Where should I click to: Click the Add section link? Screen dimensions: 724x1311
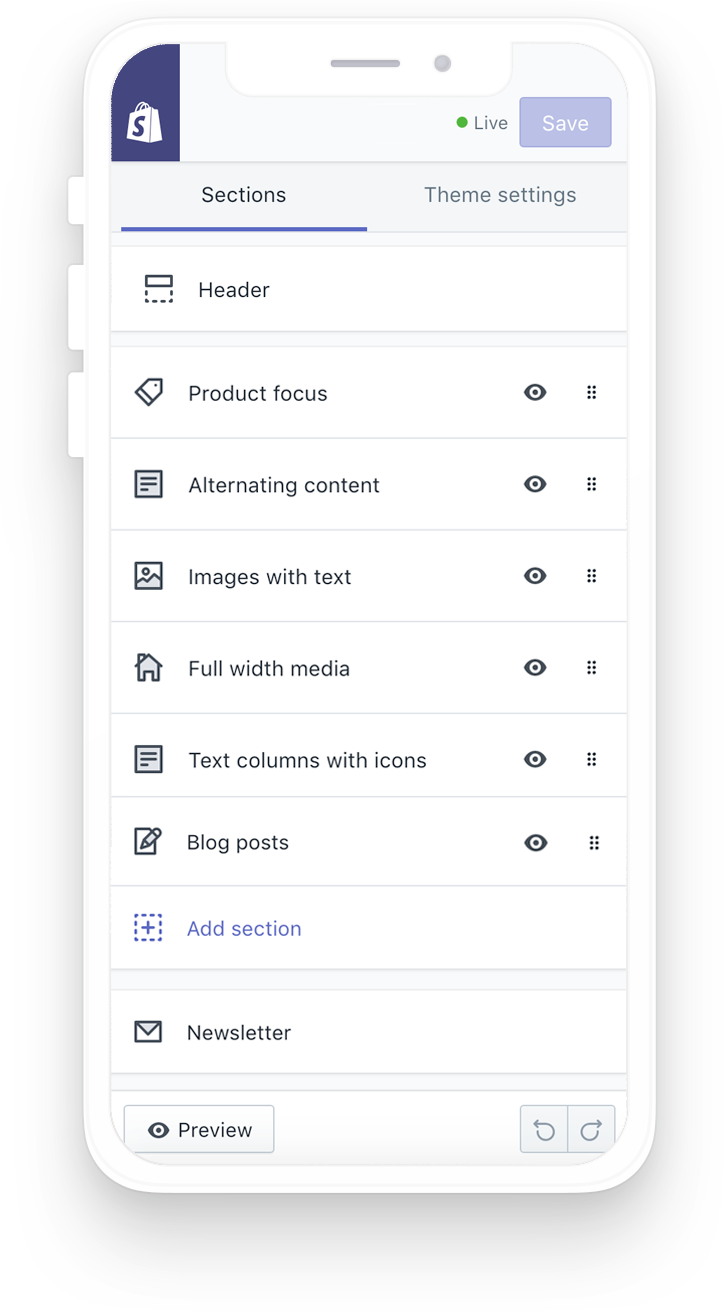point(244,928)
